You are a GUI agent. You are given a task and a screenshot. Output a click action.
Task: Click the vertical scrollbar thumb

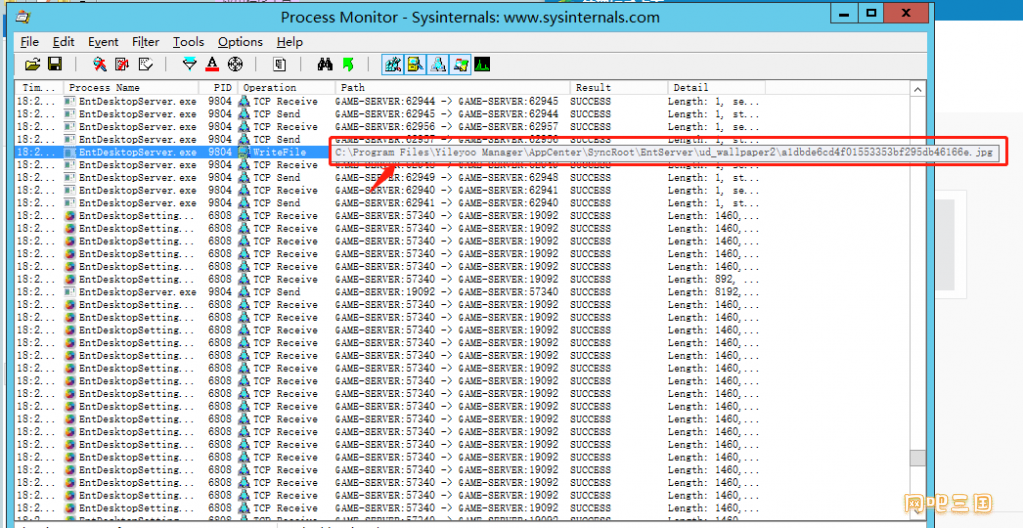click(917, 458)
